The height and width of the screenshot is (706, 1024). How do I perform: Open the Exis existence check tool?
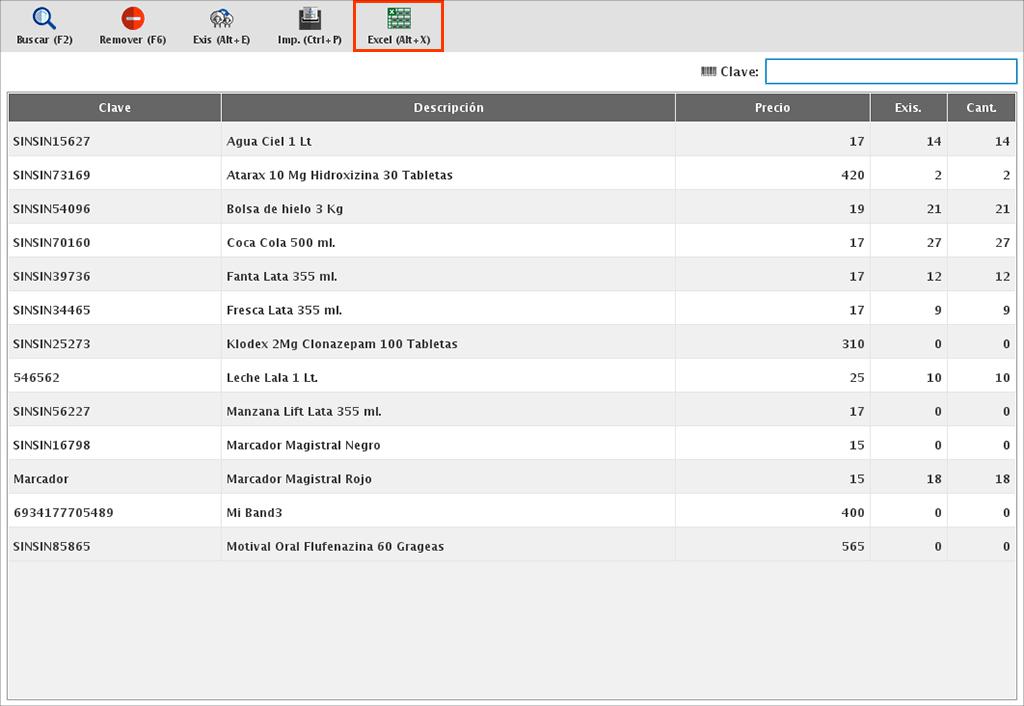221,19
